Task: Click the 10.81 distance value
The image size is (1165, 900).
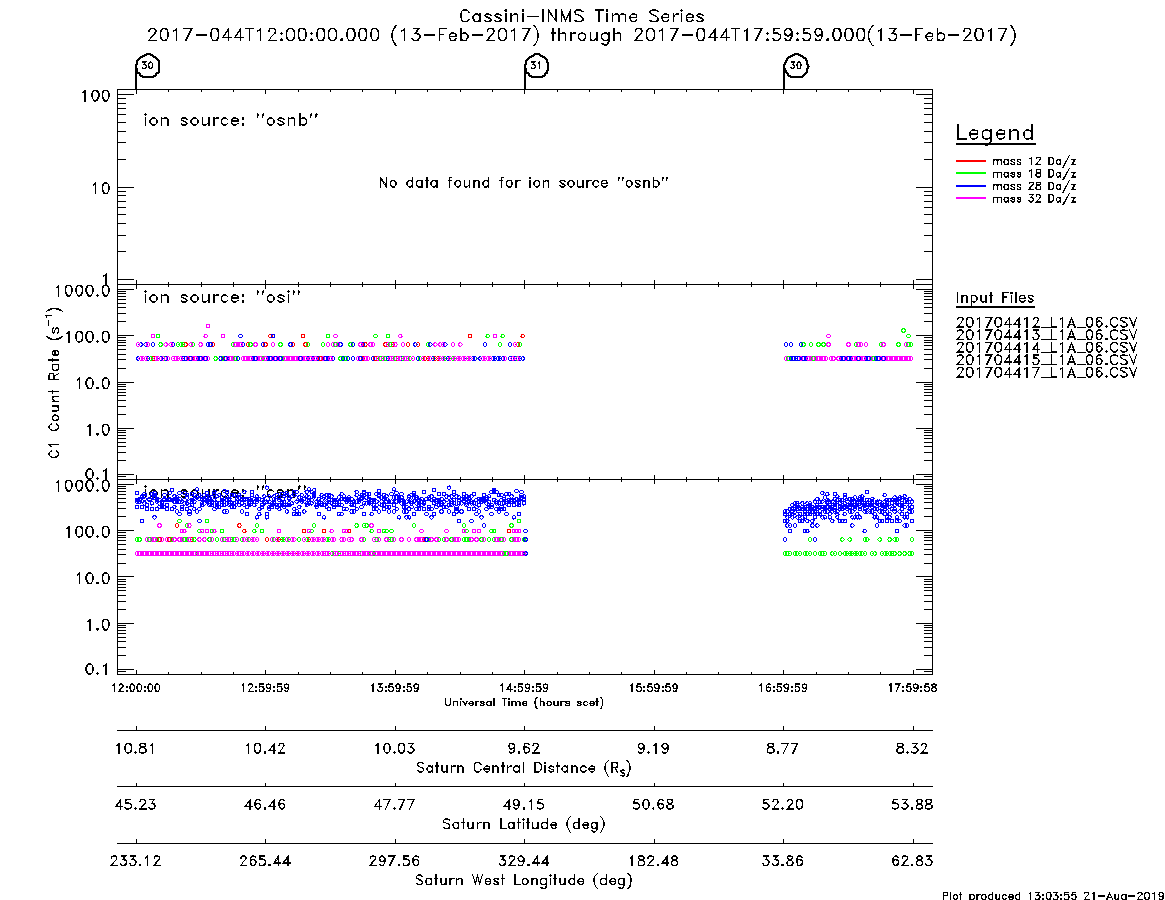Action: point(135,748)
